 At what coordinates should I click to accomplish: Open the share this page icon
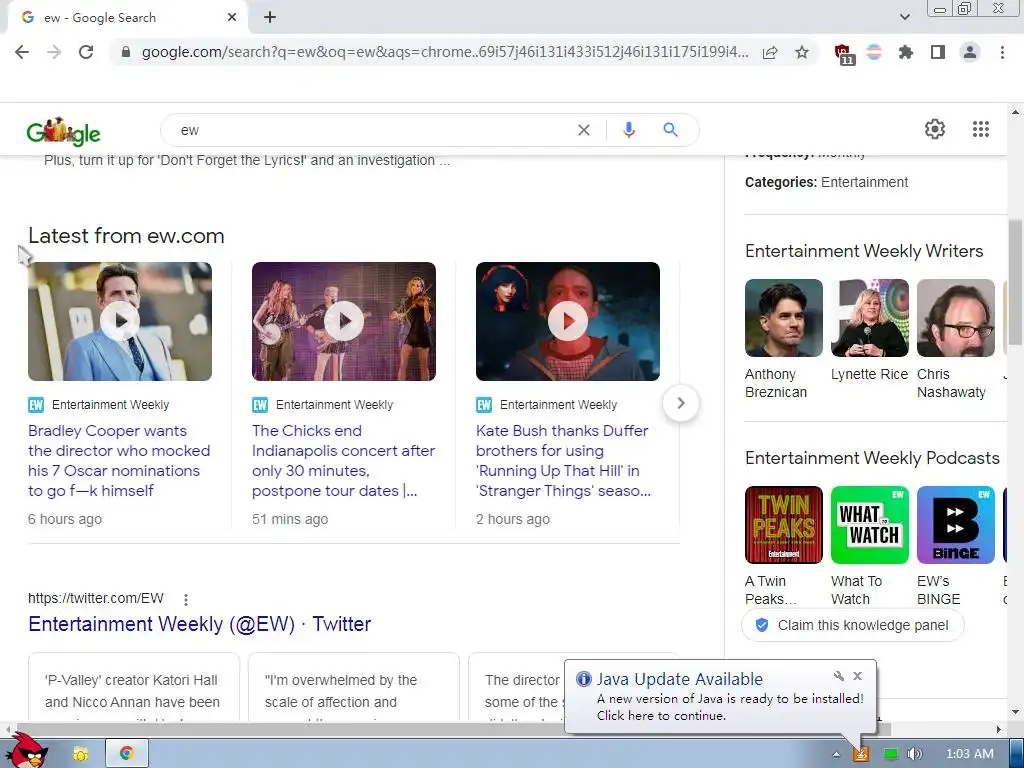coord(770,52)
